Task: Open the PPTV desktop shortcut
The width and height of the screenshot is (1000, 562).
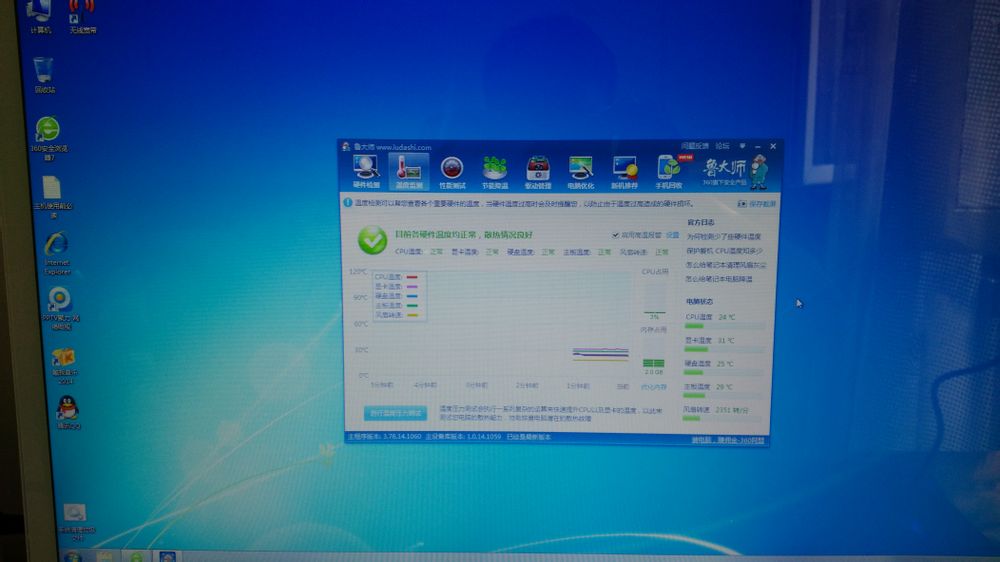Action: click(61, 309)
